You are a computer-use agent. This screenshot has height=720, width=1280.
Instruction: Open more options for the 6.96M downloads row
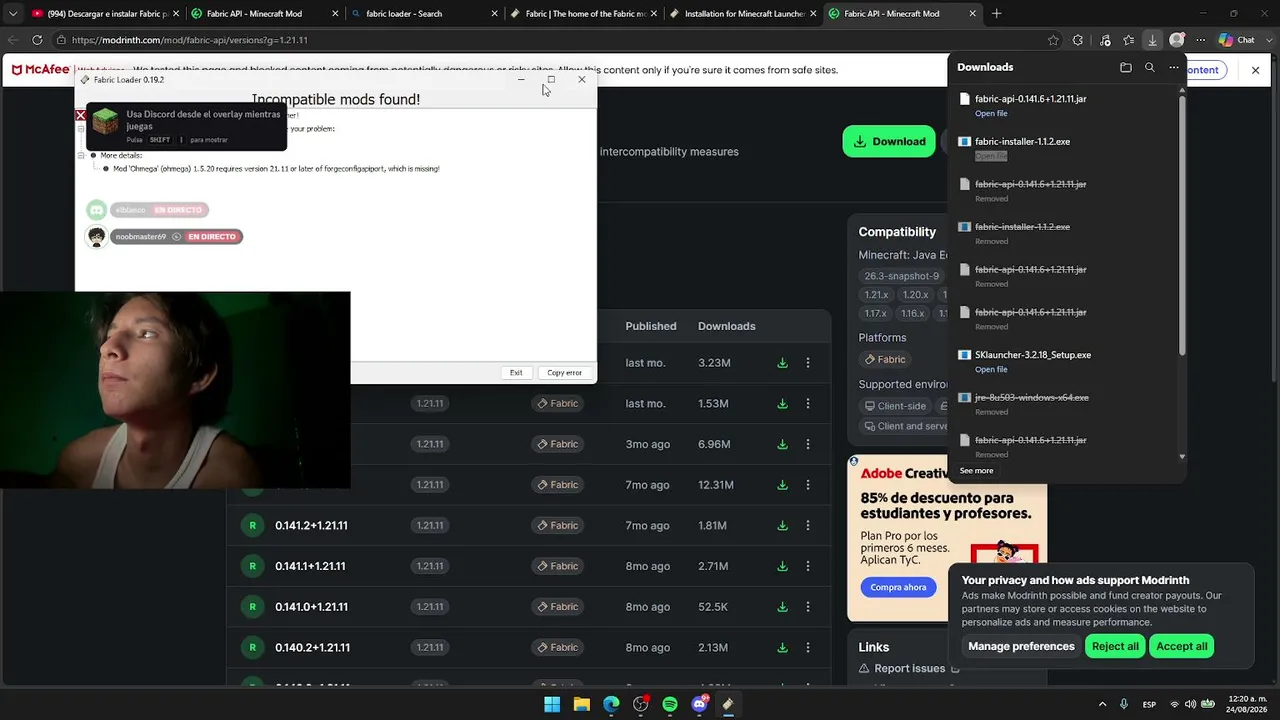pos(808,444)
